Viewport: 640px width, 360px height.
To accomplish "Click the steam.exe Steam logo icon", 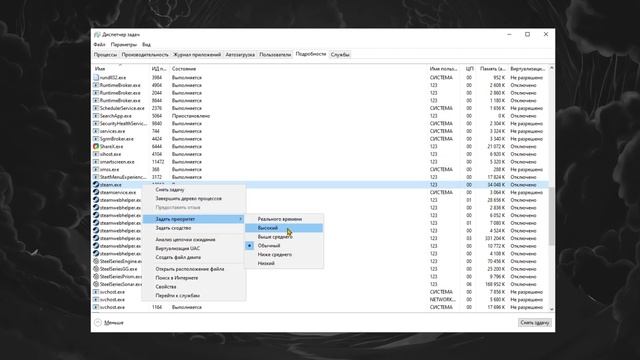I will [x=96, y=184].
